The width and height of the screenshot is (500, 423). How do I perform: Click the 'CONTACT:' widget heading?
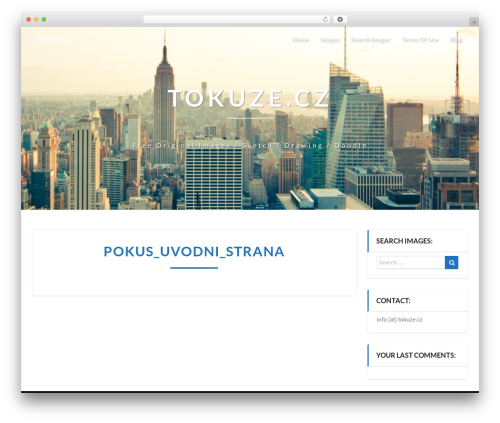[393, 301]
